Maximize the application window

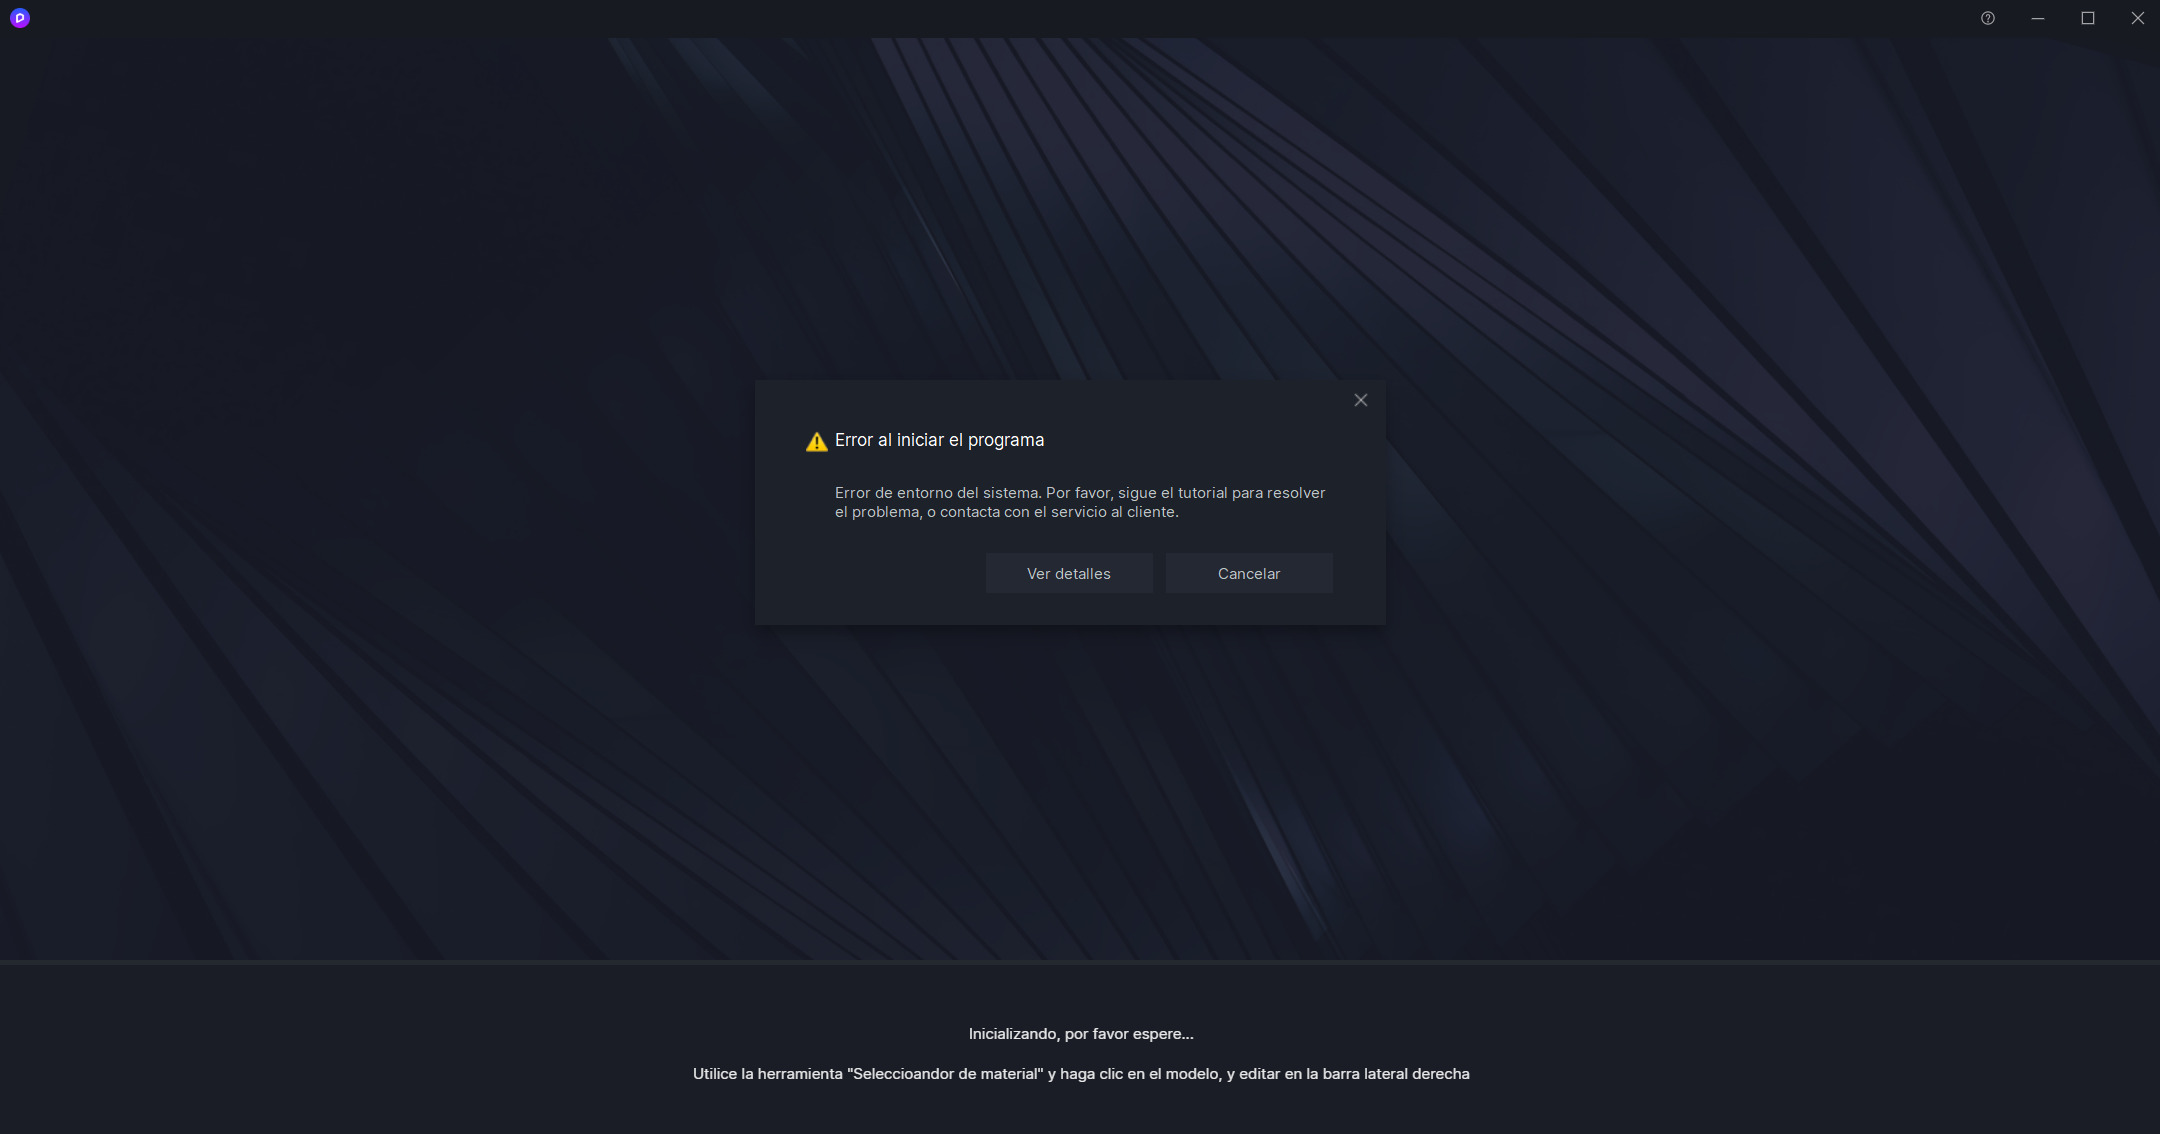2088,18
